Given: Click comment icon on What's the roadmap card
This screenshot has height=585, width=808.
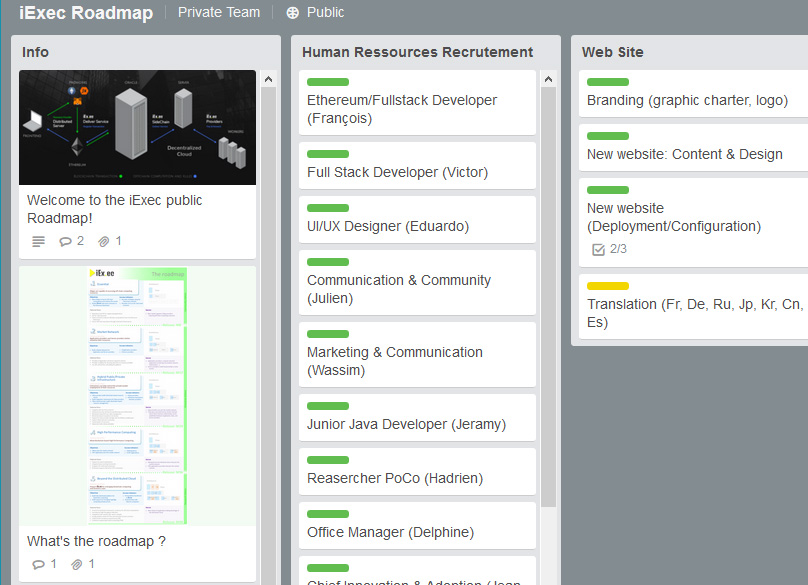Looking at the screenshot, I should coord(39,564).
